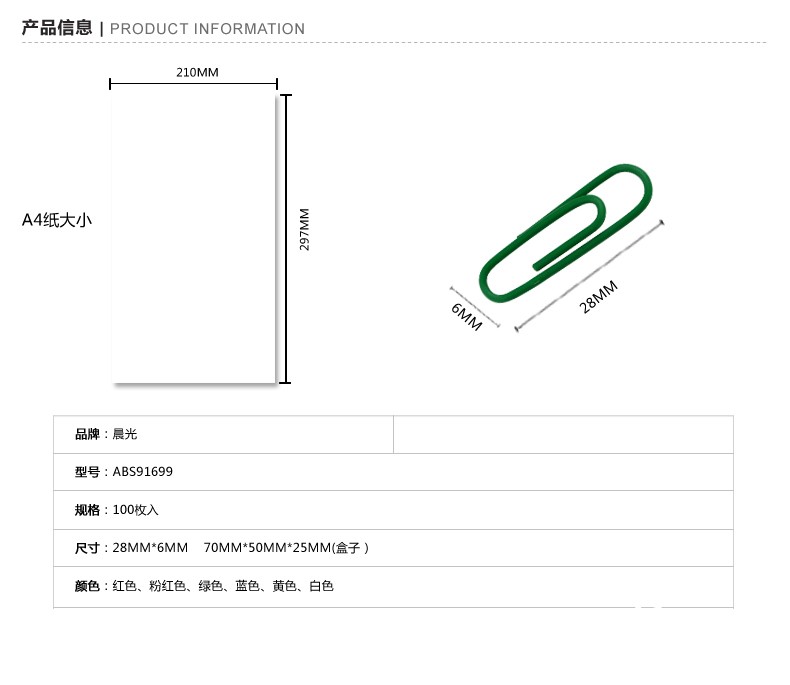Click the green paper clip image

point(565,233)
